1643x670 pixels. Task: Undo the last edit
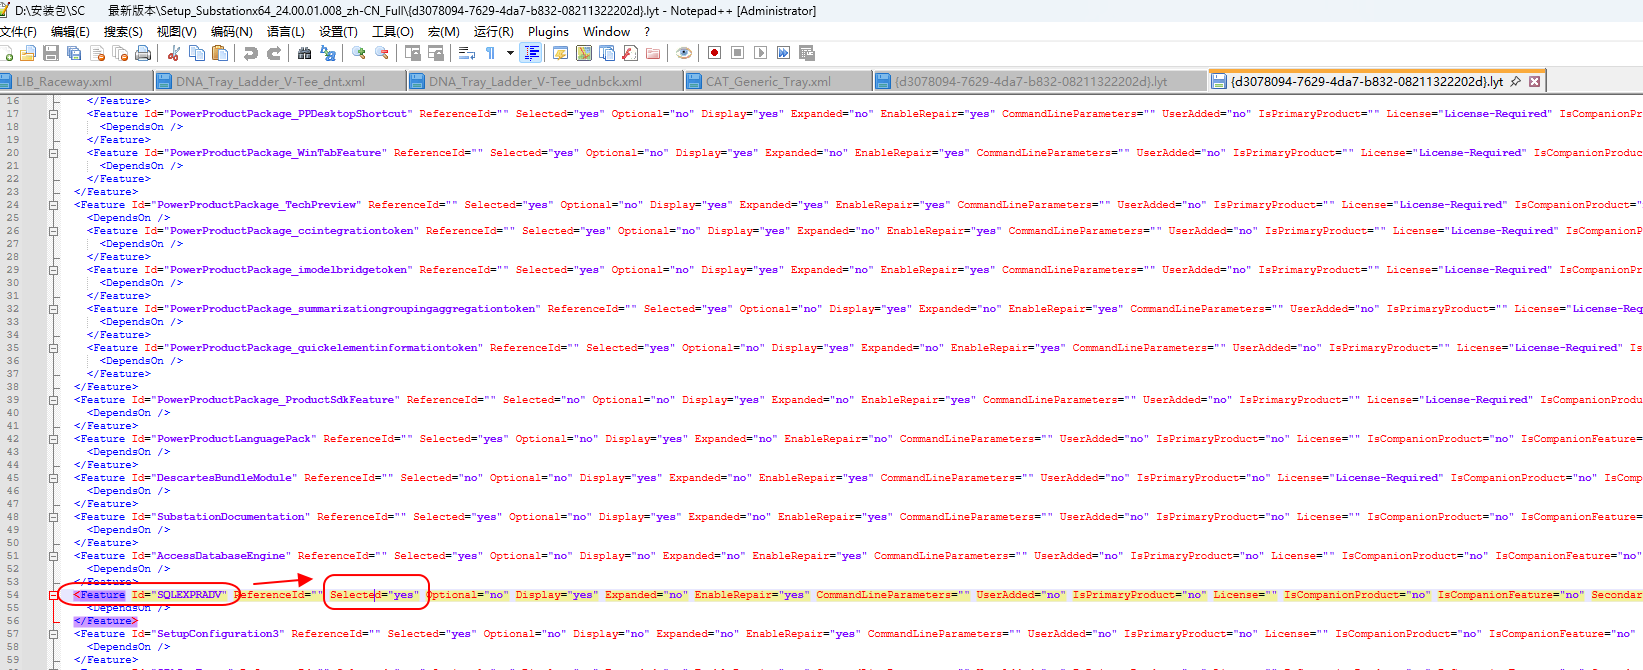pos(250,53)
